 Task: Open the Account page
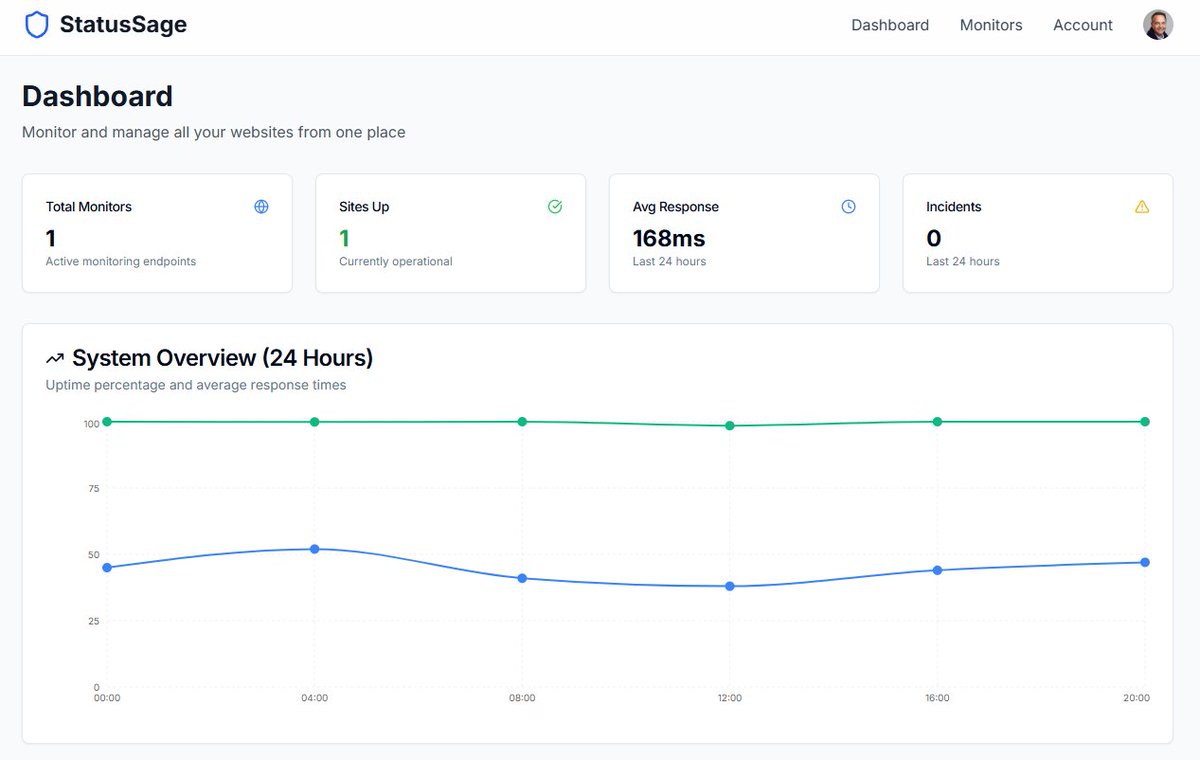click(1082, 25)
